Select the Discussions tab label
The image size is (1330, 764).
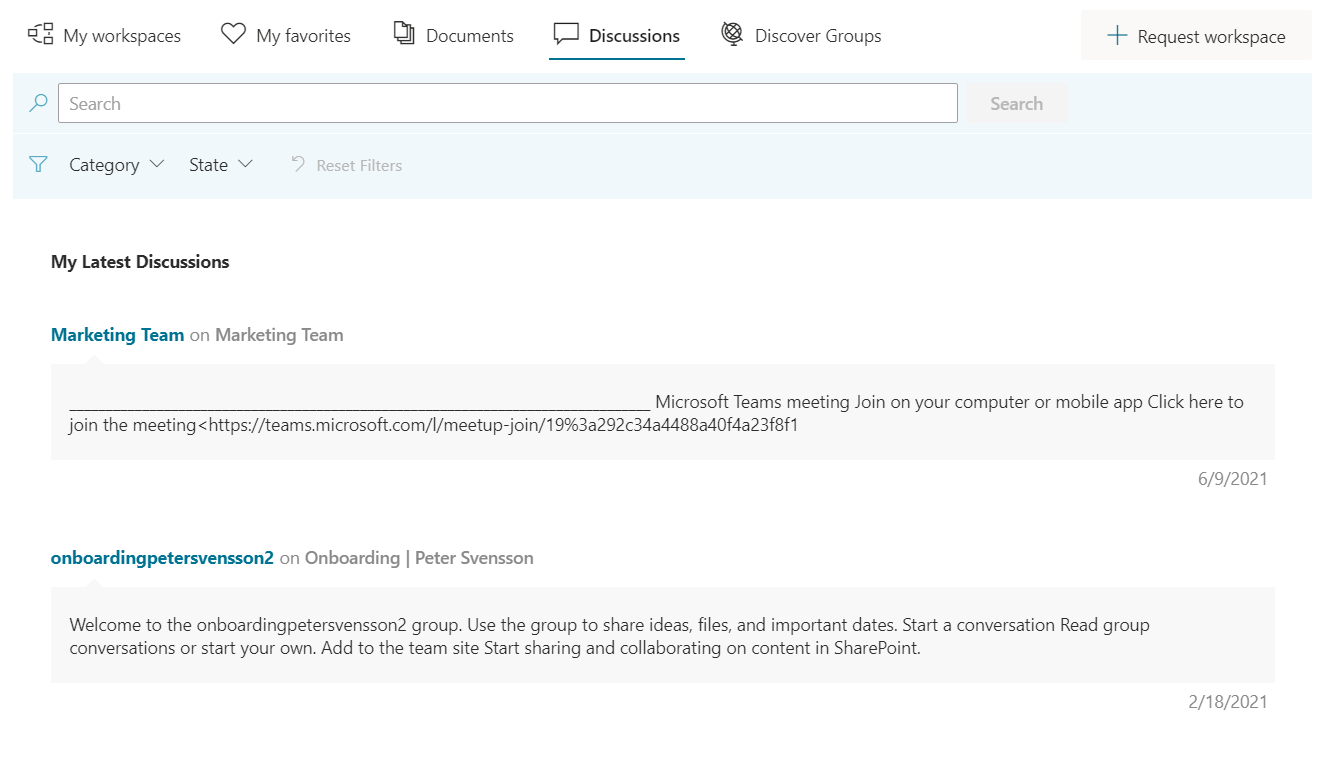[634, 36]
